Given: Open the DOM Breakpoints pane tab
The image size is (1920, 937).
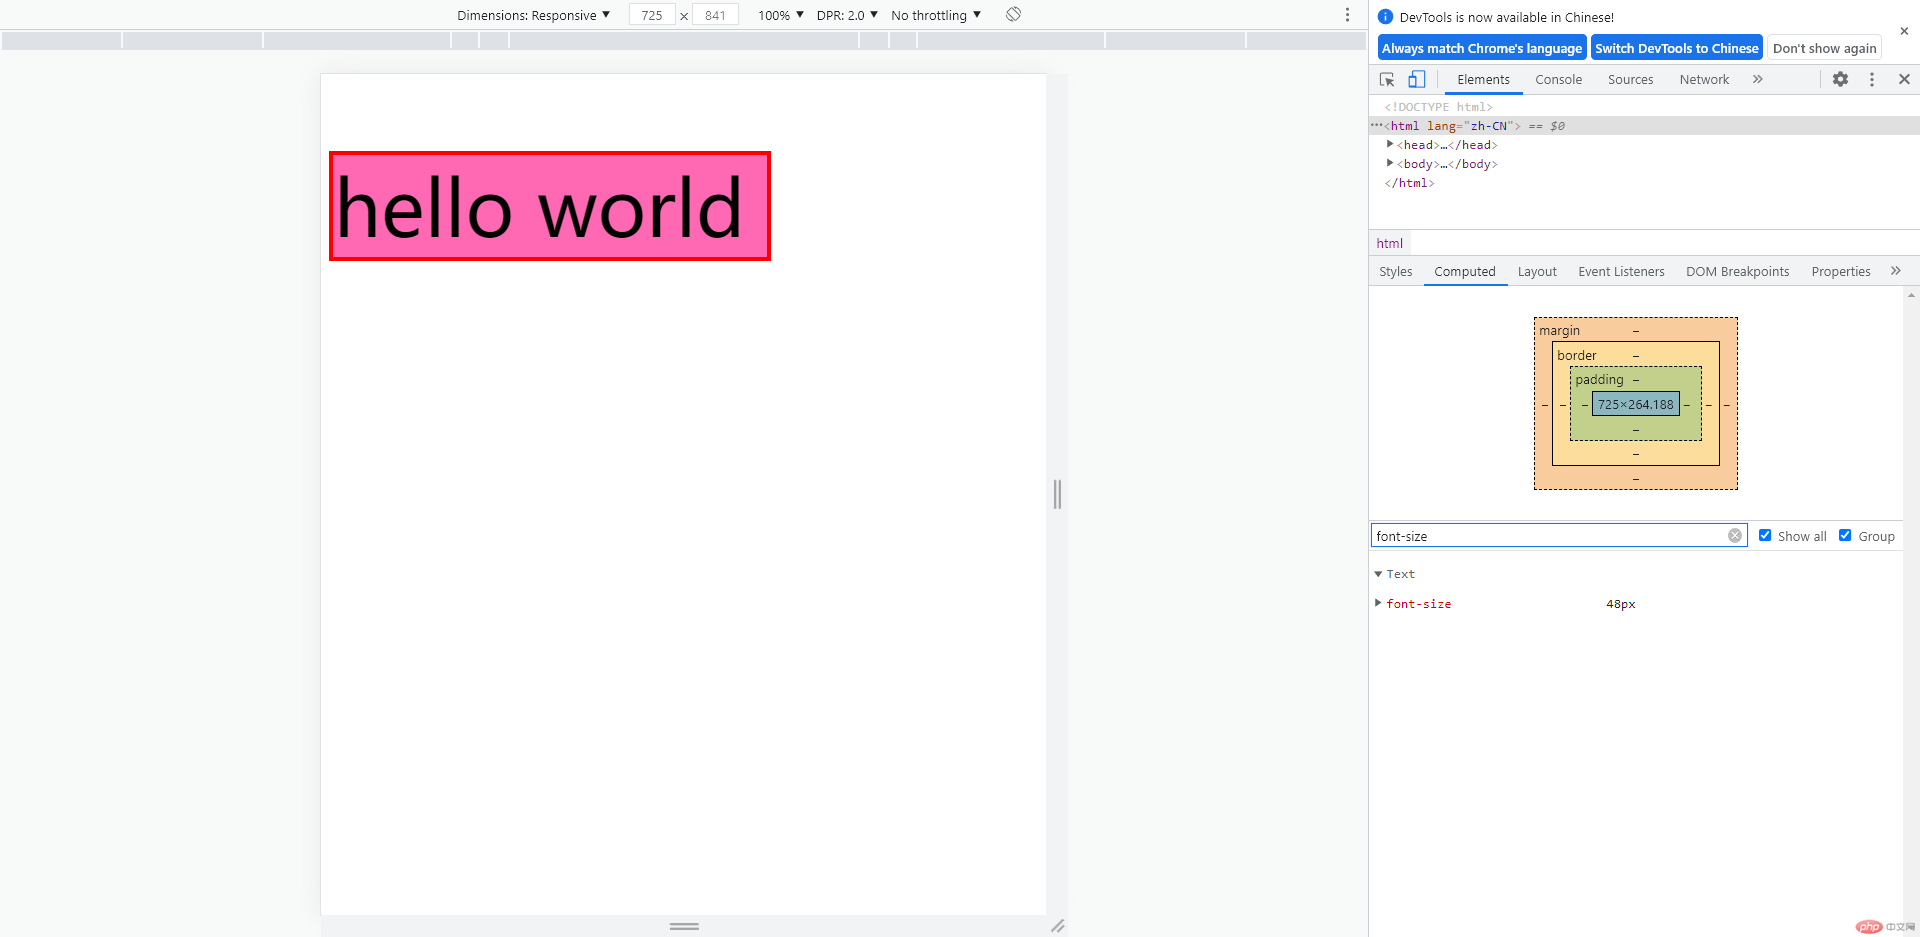Looking at the screenshot, I should 1737,271.
